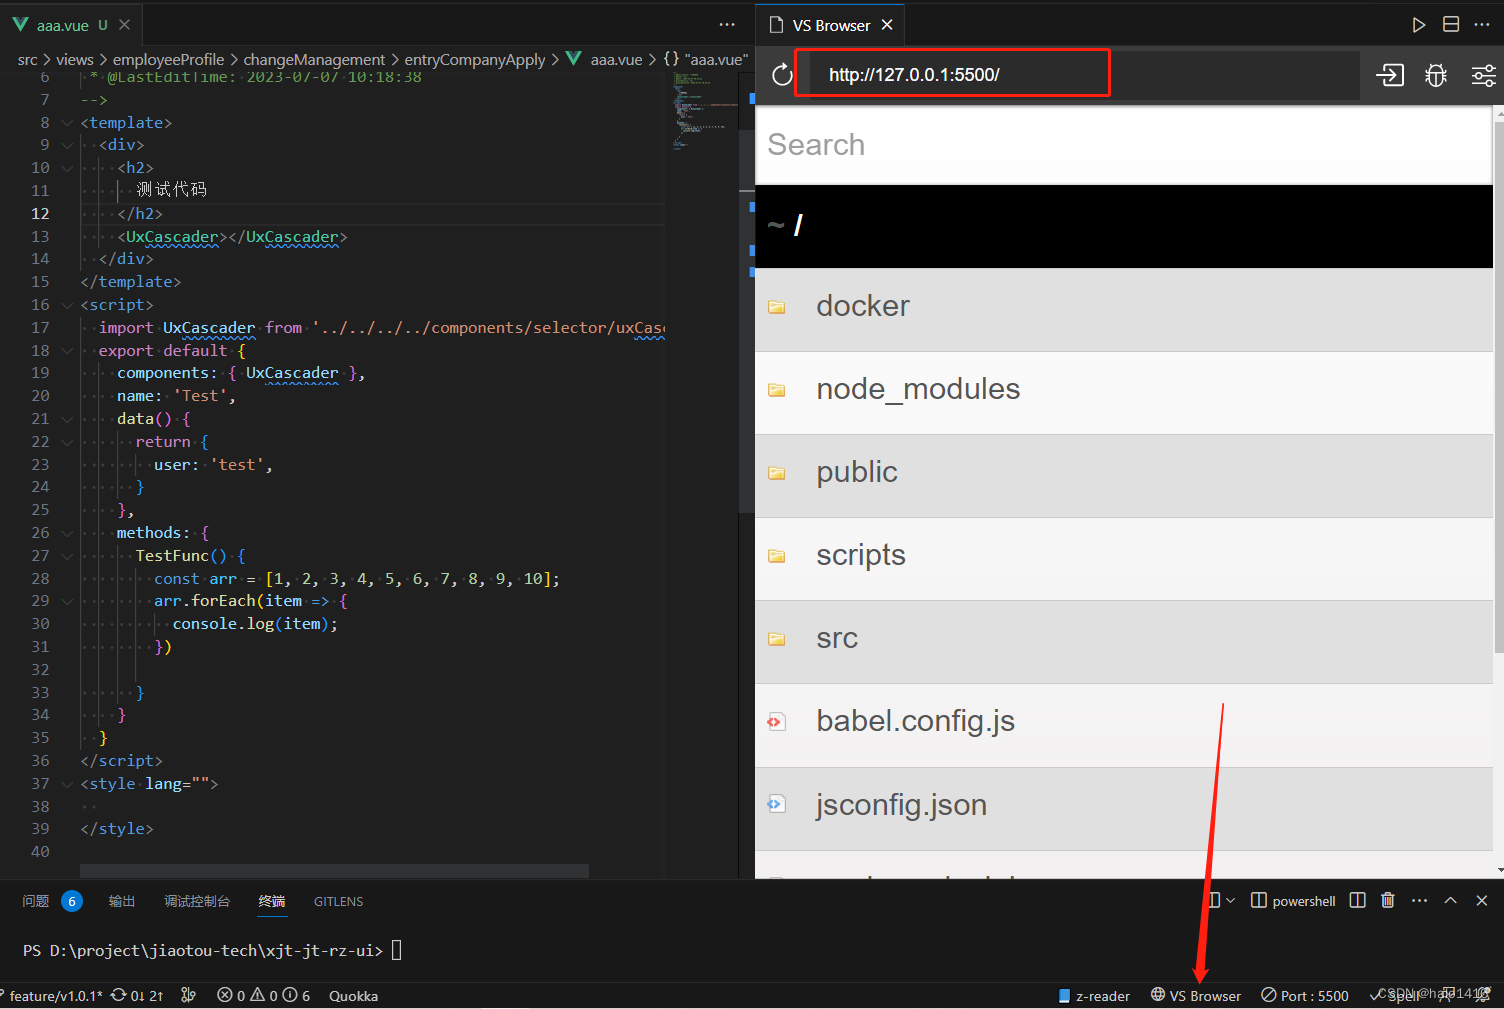Select the 终端 (Terminal) panel tab
Viewport: 1504px width, 1009px height.
(272, 901)
